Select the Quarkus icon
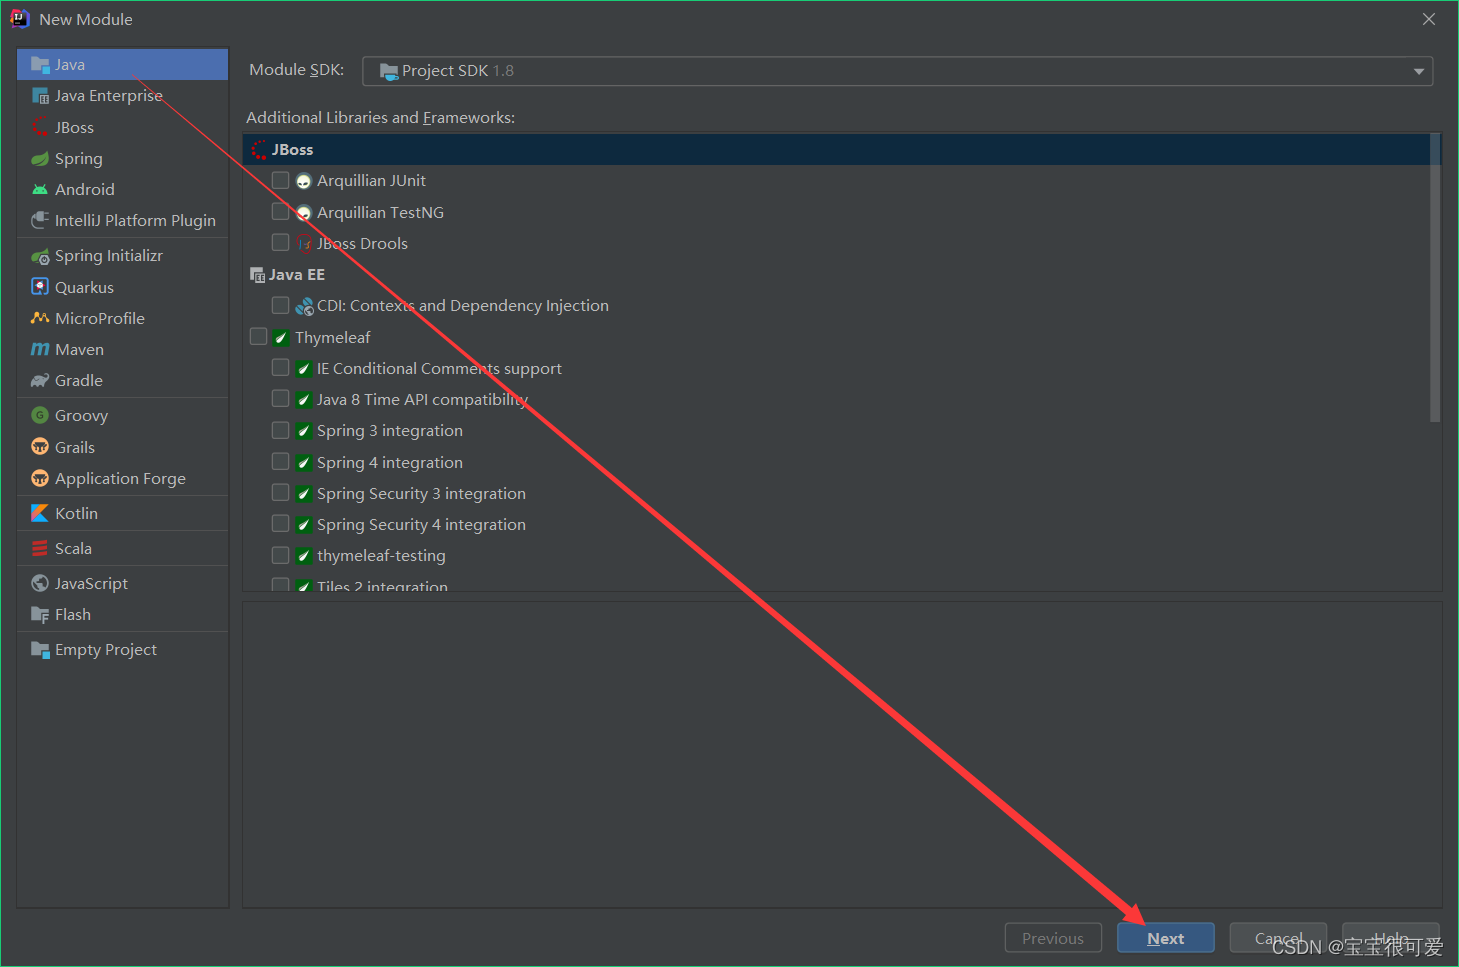The image size is (1459, 967). (x=40, y=287)
